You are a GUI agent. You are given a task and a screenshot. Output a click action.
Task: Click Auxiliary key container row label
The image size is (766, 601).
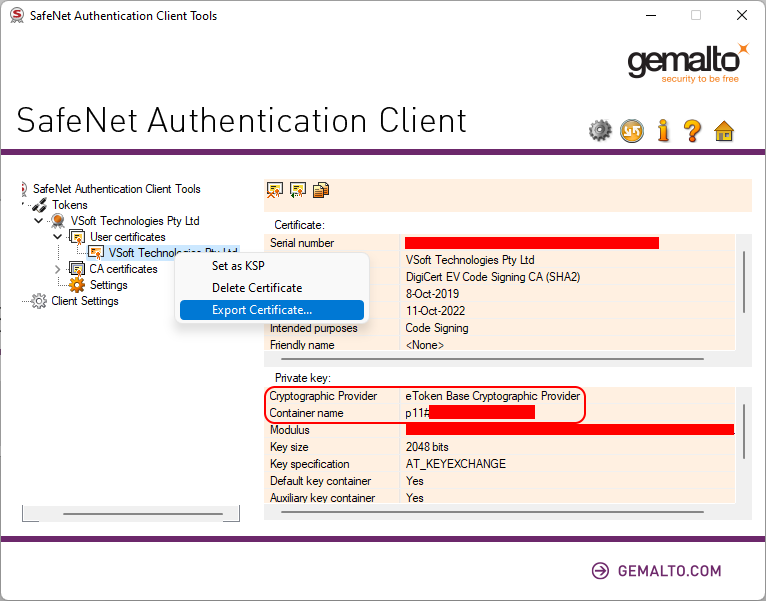coord(322,497)
